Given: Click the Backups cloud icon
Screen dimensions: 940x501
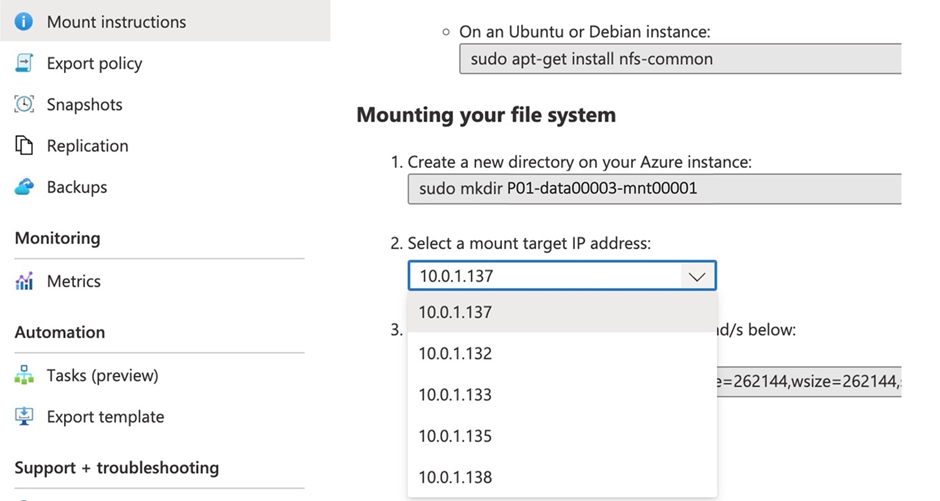Looking at the screenshot, I should click(25, 187).
